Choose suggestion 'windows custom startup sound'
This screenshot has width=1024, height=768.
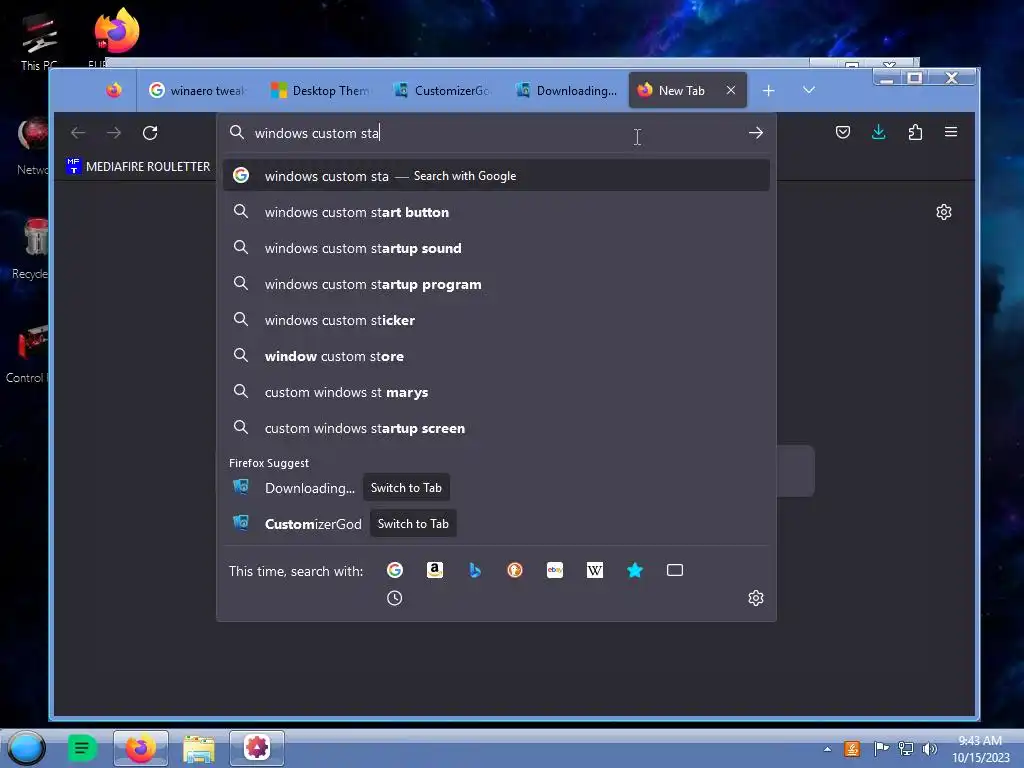[x=496, y=248]
